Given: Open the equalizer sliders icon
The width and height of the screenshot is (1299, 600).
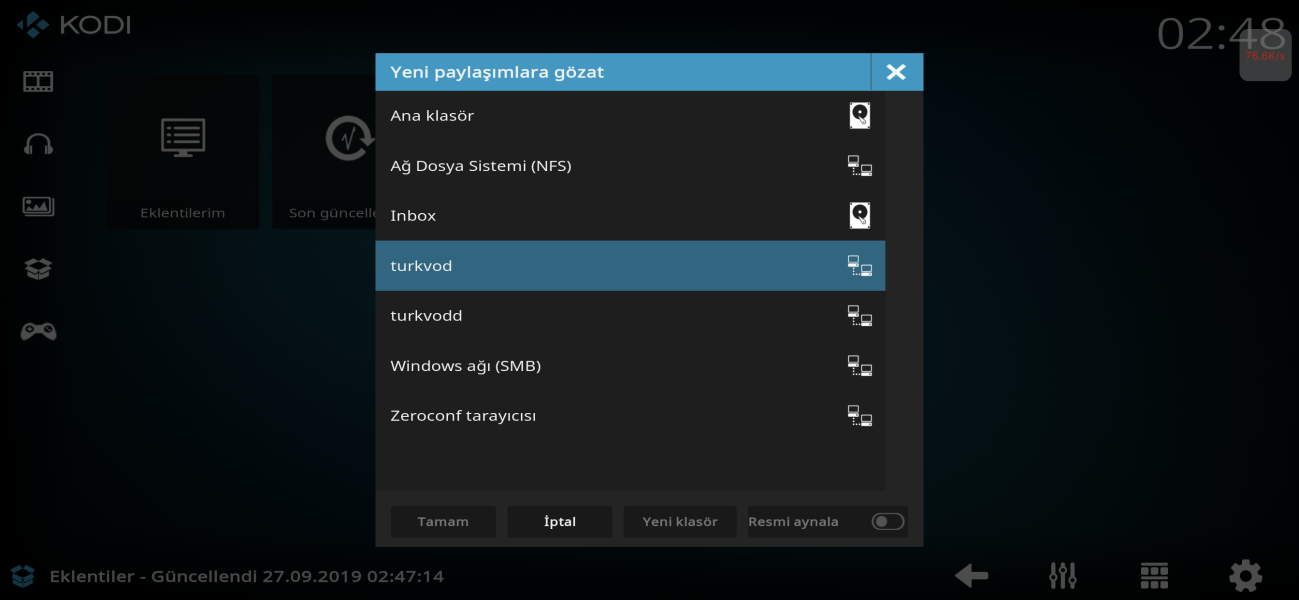Looking at the screenshot, I should 1062,575.
